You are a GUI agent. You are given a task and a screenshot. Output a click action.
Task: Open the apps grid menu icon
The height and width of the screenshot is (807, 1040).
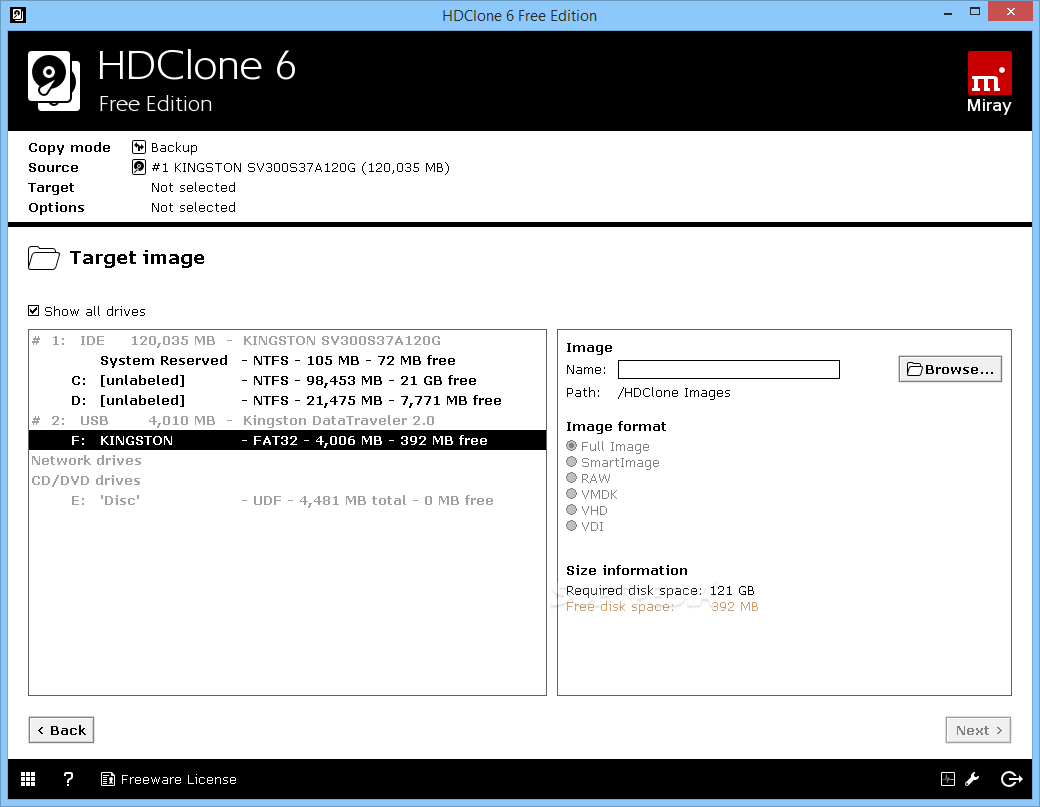[28, 779]
